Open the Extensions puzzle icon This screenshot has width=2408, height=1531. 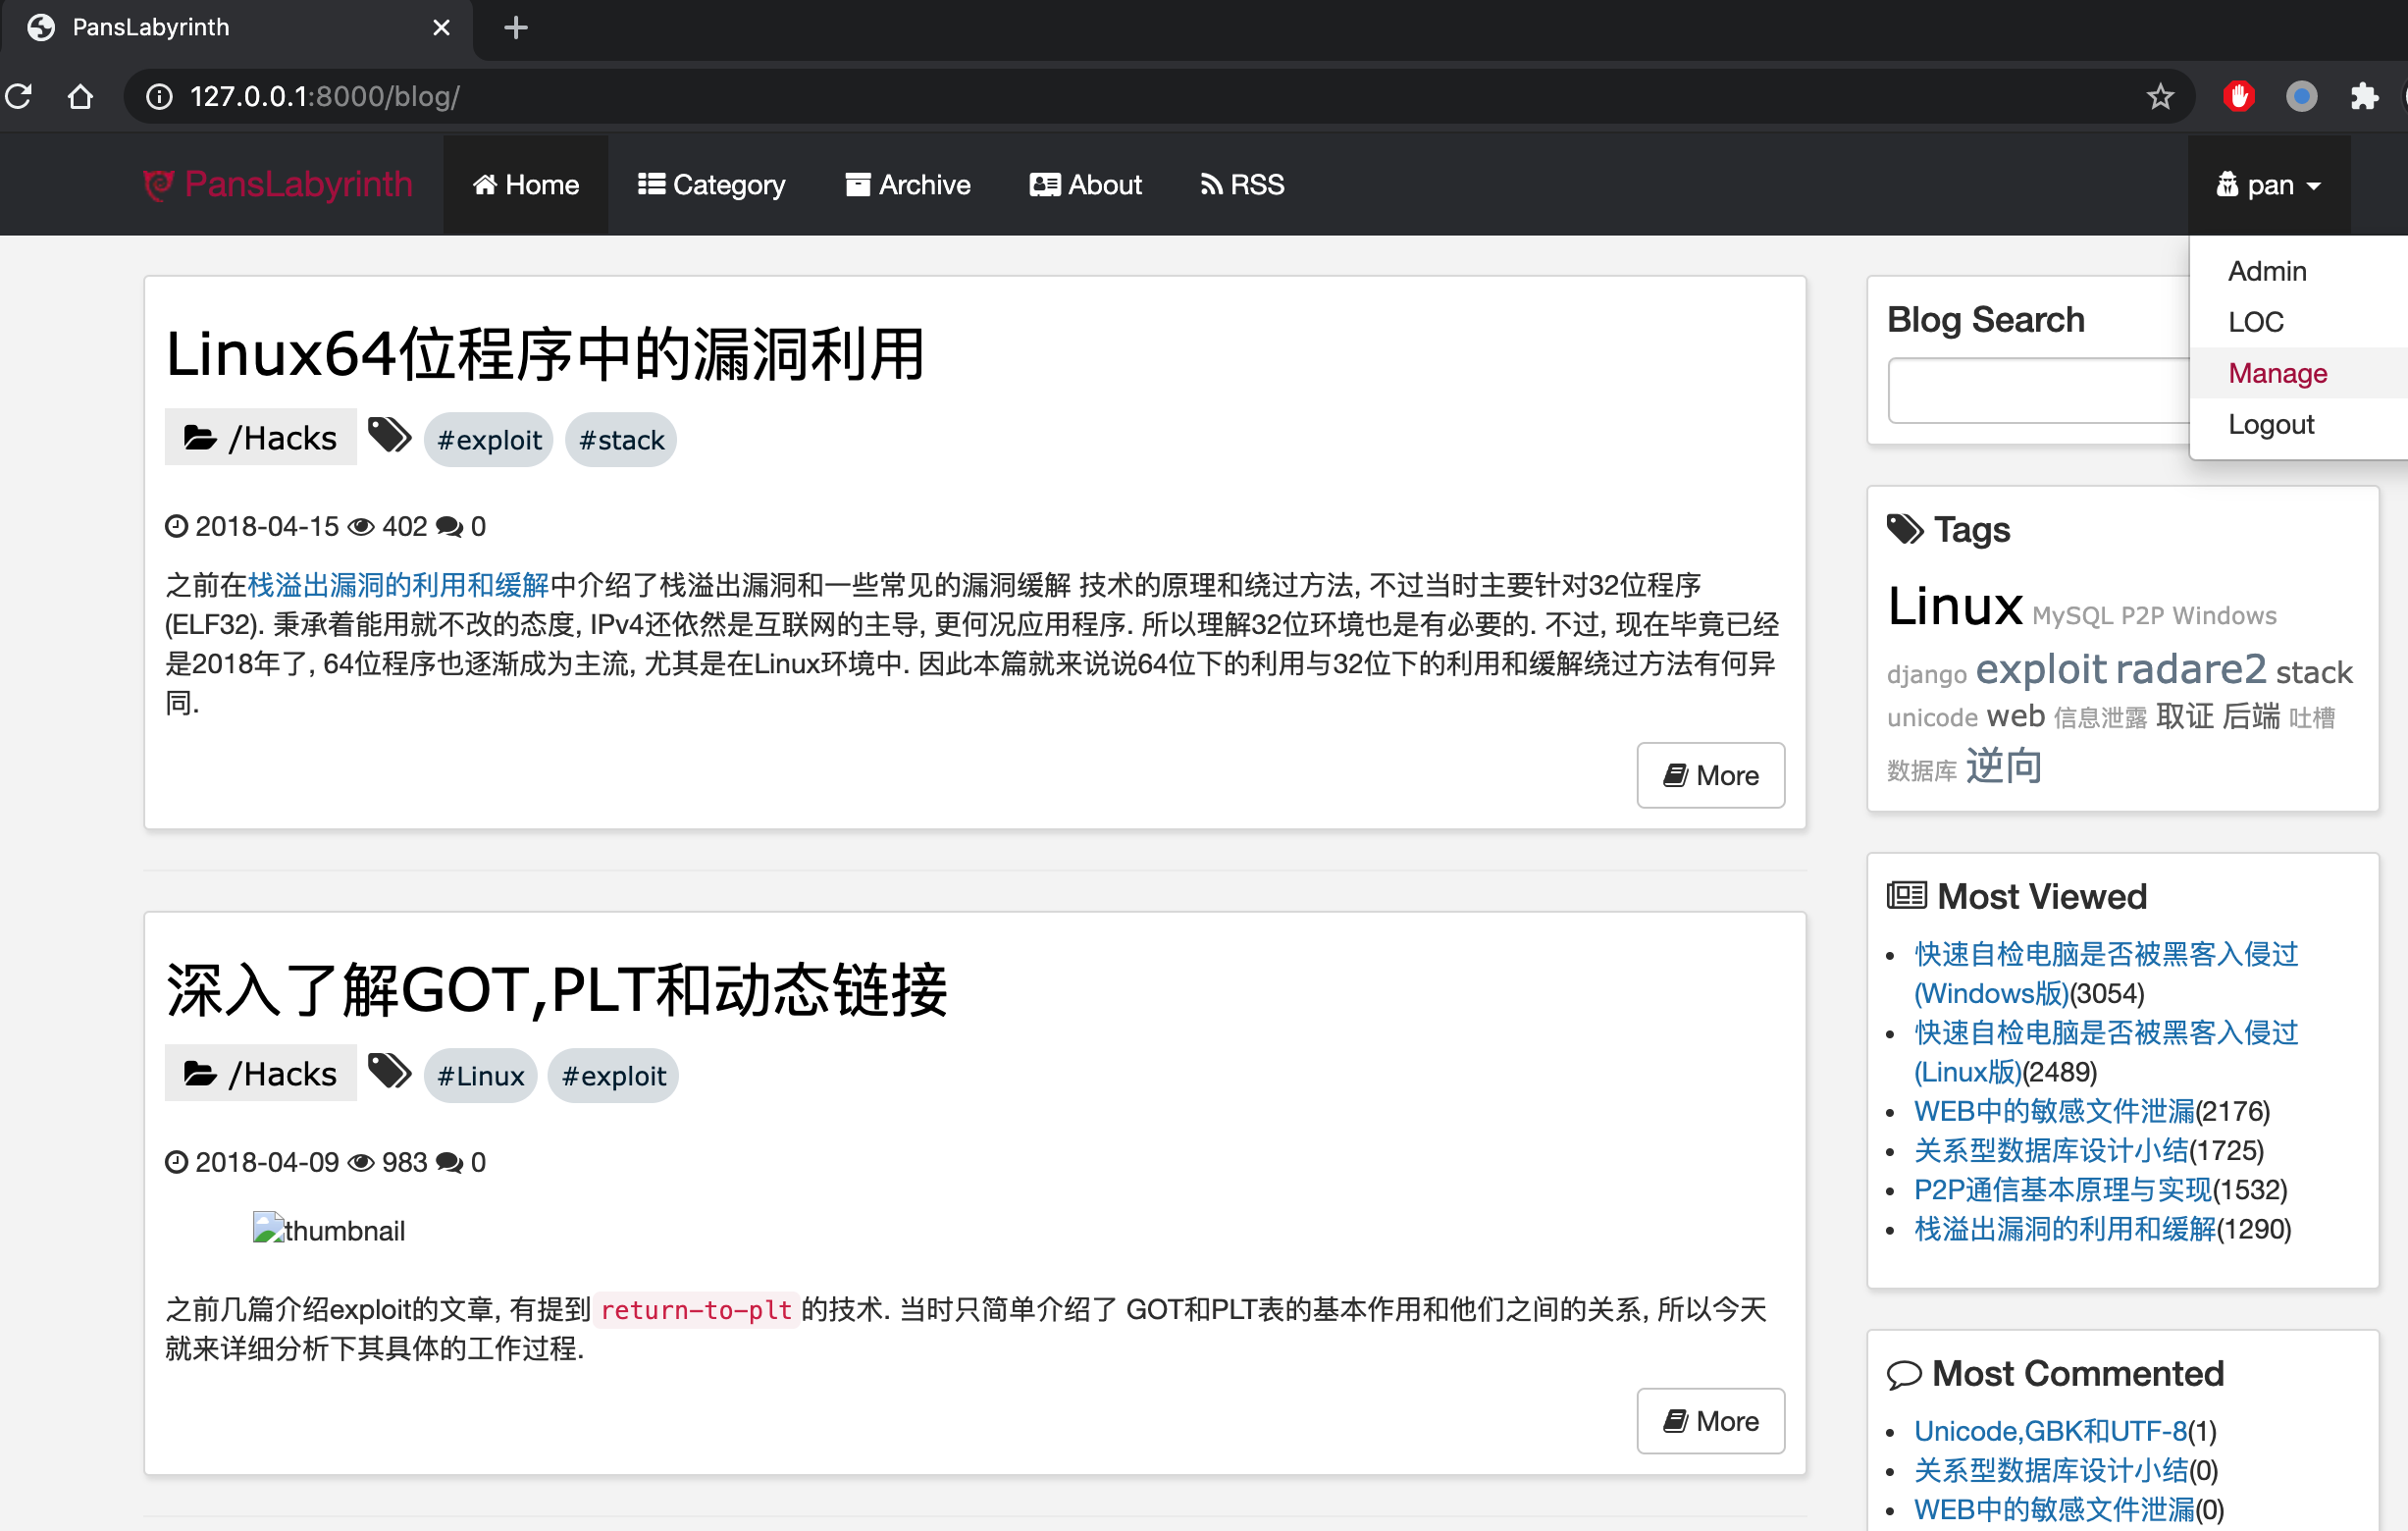point(2364,96)
